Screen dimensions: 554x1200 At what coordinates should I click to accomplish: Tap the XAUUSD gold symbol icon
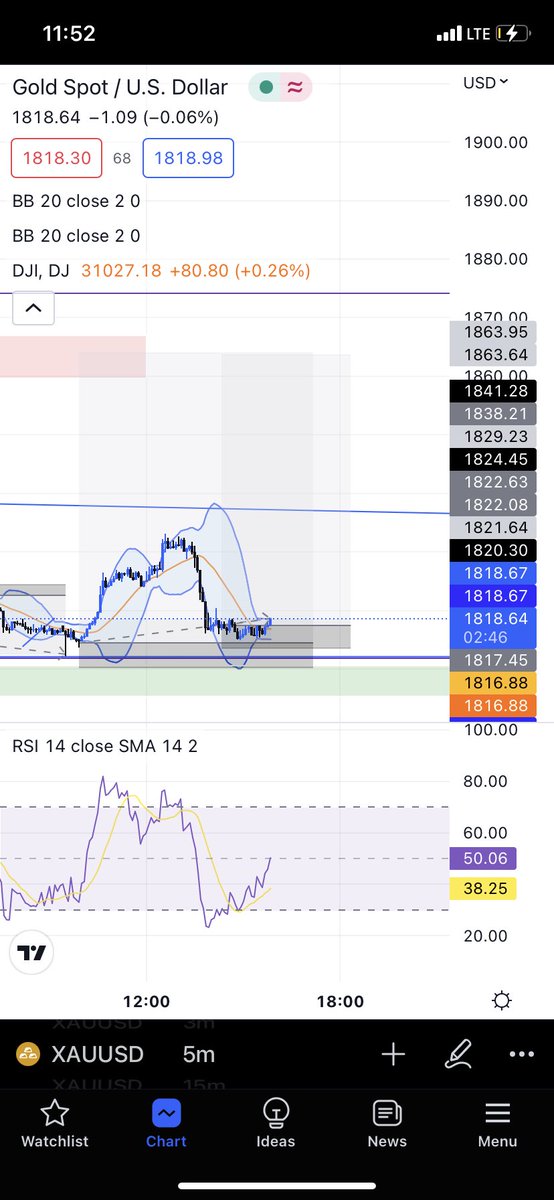[x=27, y=1054]
